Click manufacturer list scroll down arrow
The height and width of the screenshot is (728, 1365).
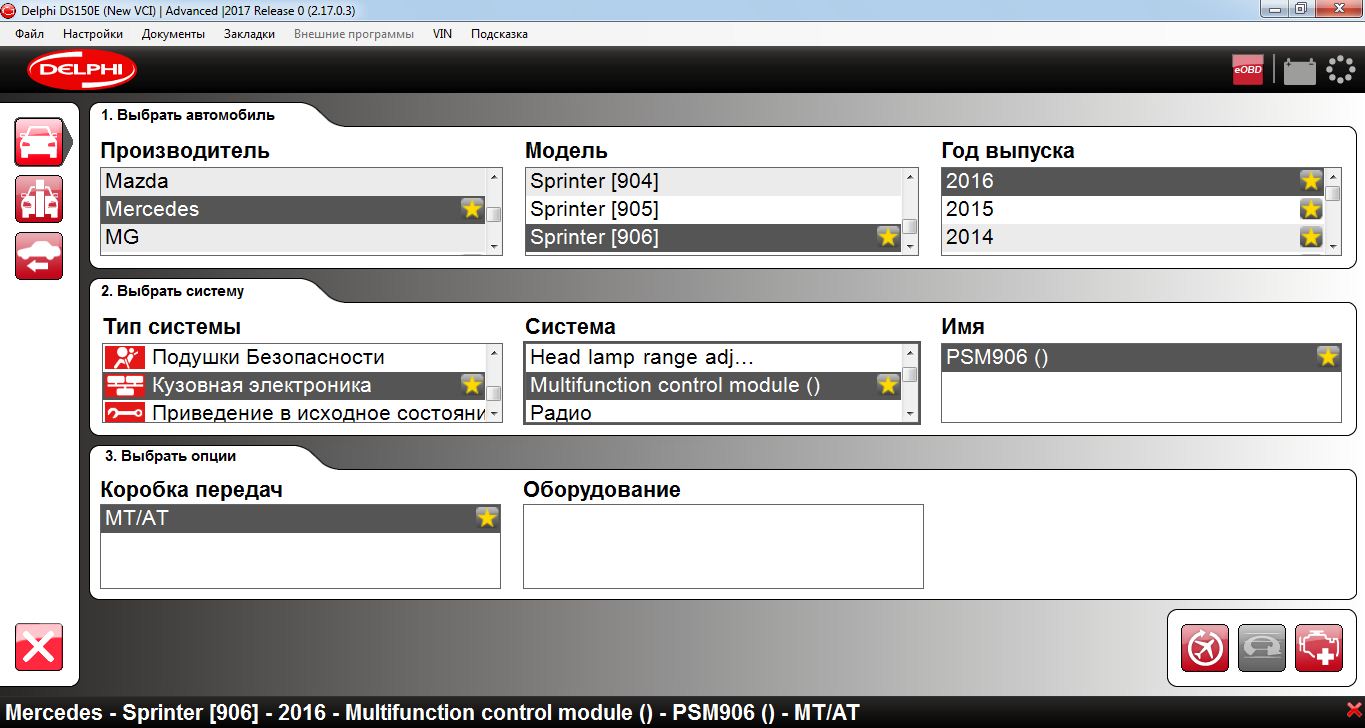click(x=494, y=245)
